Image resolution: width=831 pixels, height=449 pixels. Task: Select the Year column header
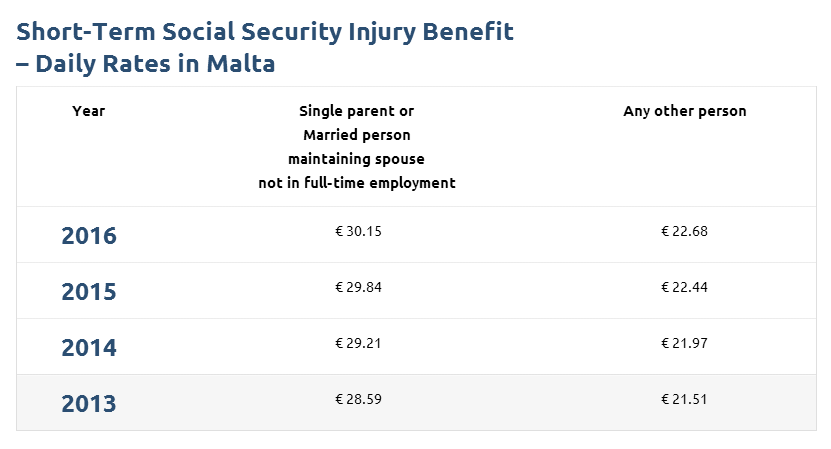(x=88, y=111)
